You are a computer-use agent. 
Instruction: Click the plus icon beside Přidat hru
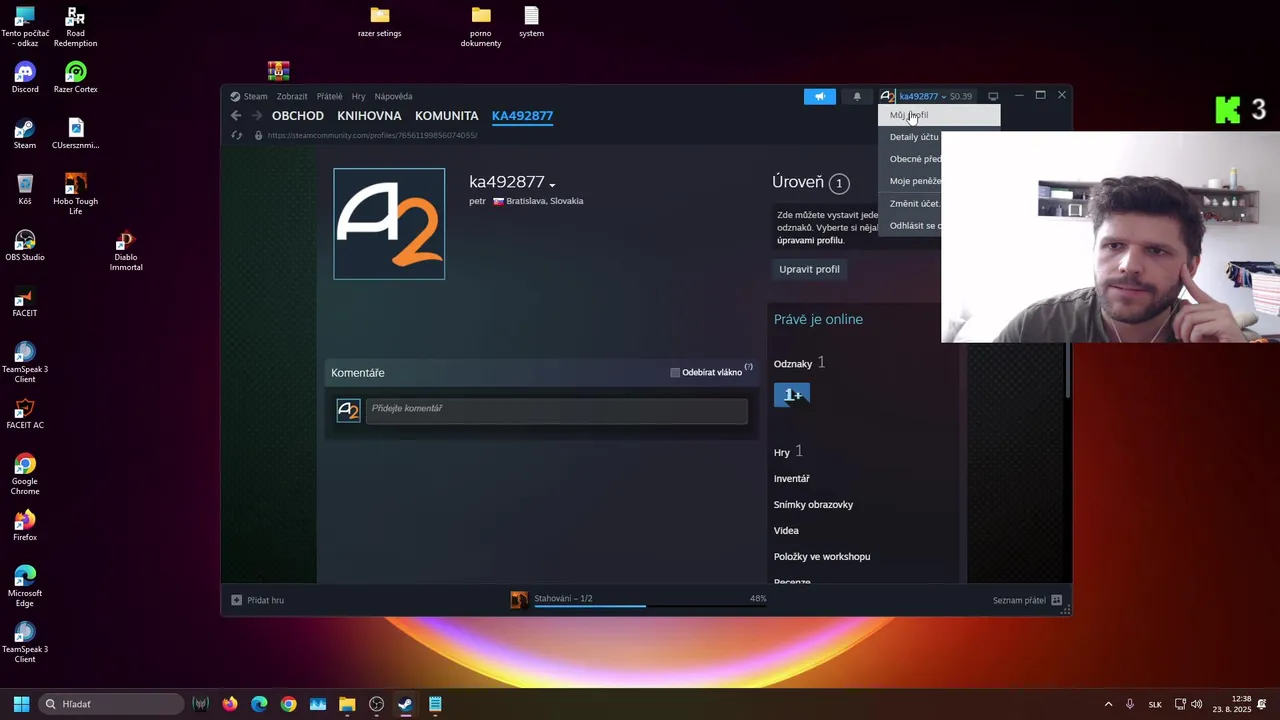pos(236,600)
